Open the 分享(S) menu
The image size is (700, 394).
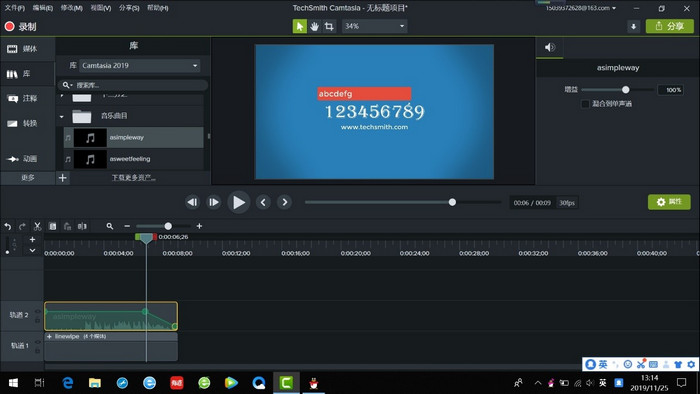(x=129, y=8)
